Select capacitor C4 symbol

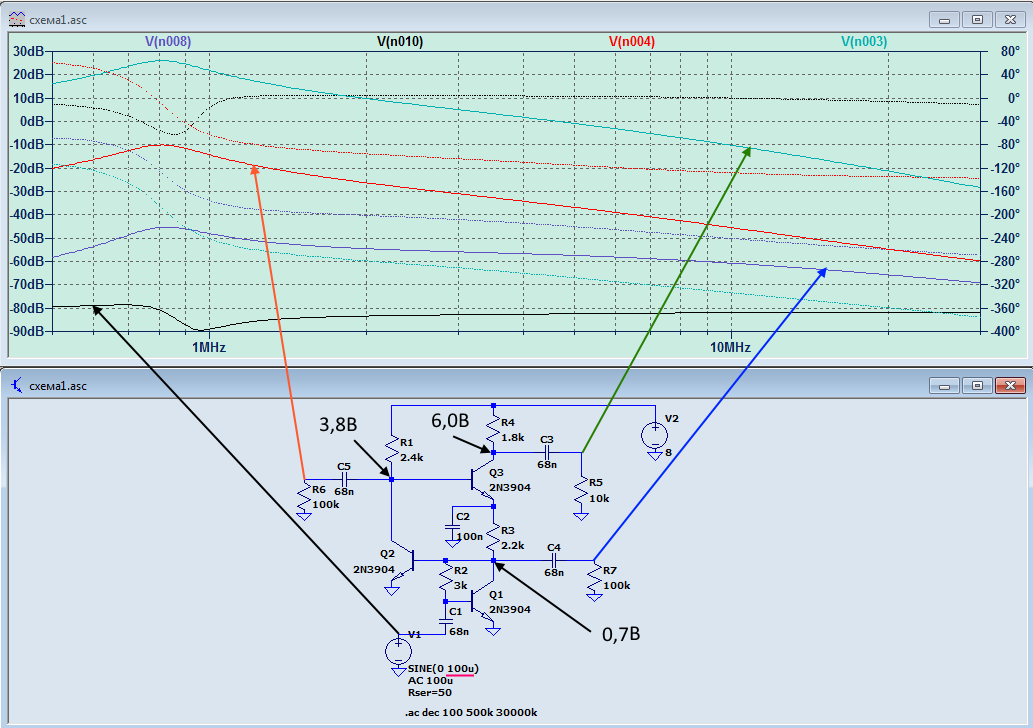(553, 561)
